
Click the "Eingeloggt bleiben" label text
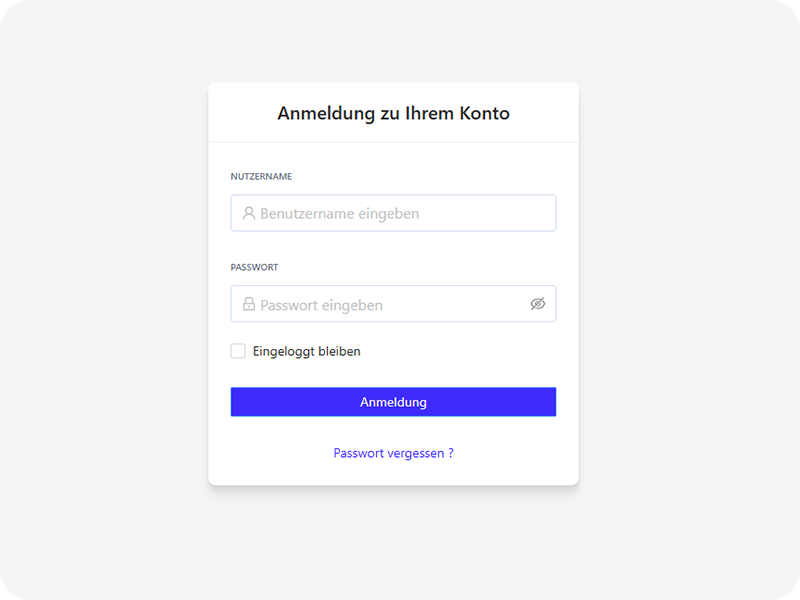(306, 352)
